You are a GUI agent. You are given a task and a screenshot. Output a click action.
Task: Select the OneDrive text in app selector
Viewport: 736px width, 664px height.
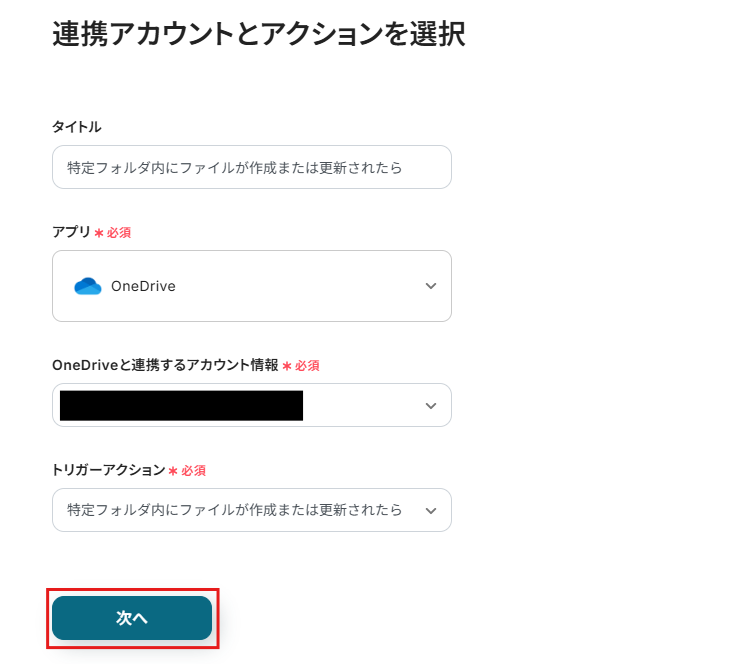pos(143,286)
